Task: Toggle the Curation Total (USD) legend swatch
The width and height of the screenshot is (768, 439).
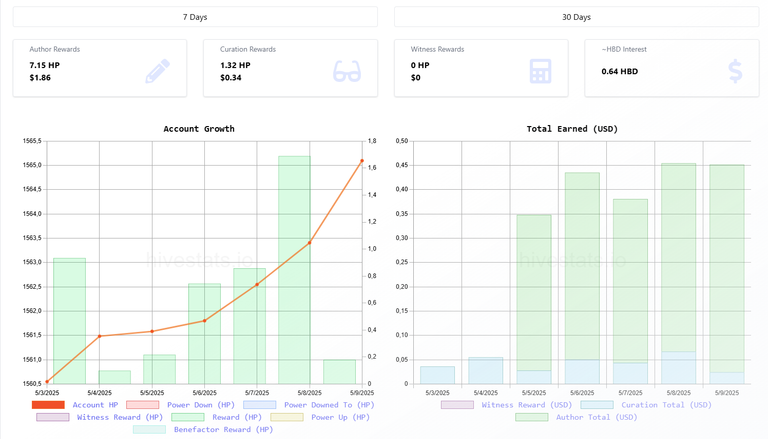Action: (x=597, y=405)
